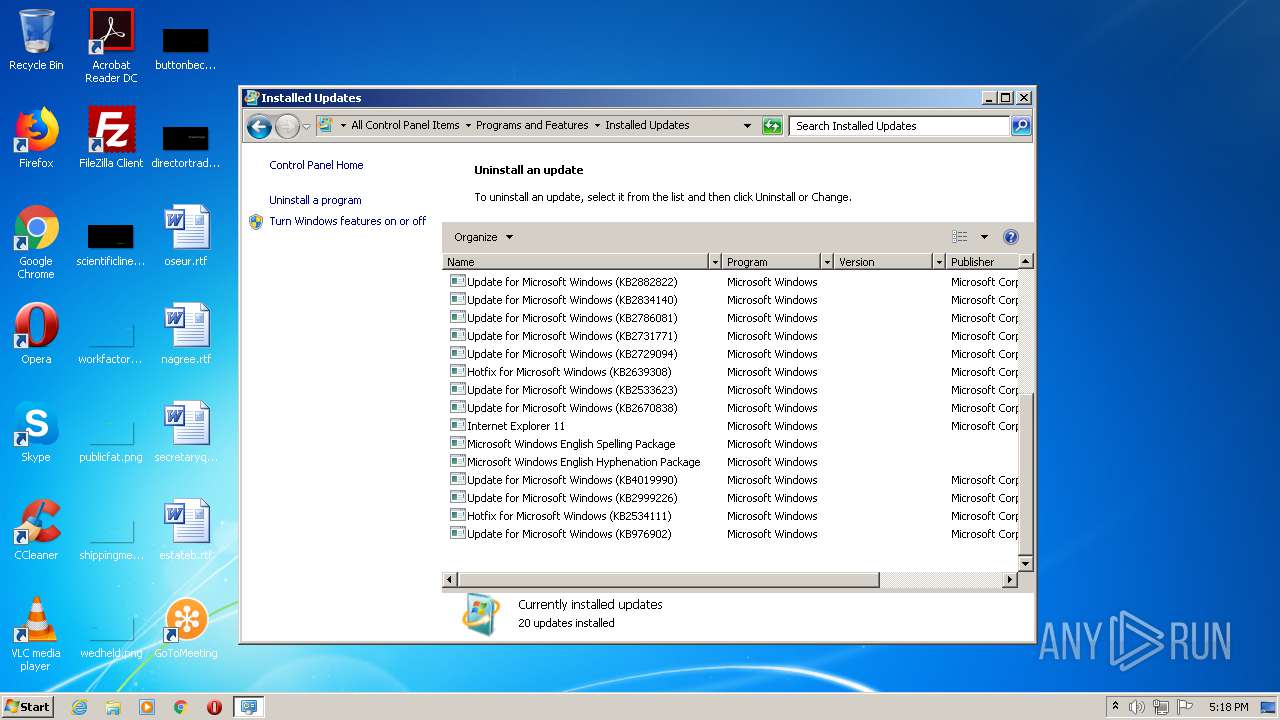The height and width of the screenshot is (720, 1280).
Task: Open Control Panel Home link
Action: 316,165
